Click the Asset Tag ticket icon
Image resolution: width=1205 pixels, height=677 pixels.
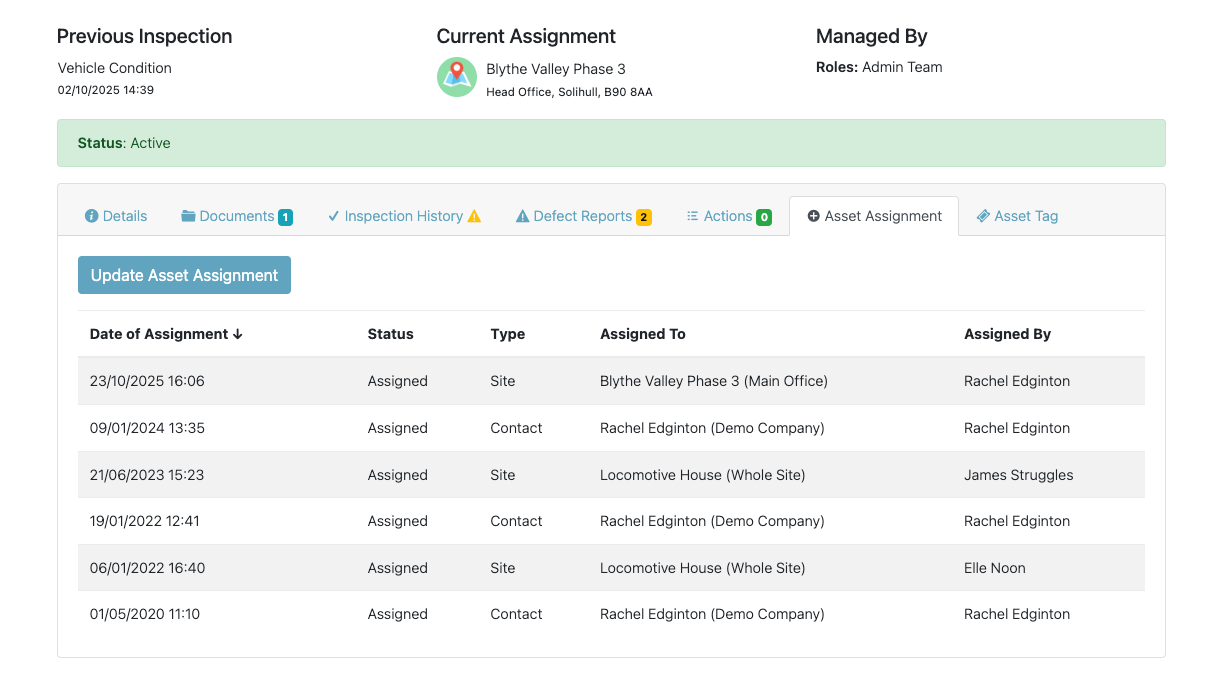[983, 216]
